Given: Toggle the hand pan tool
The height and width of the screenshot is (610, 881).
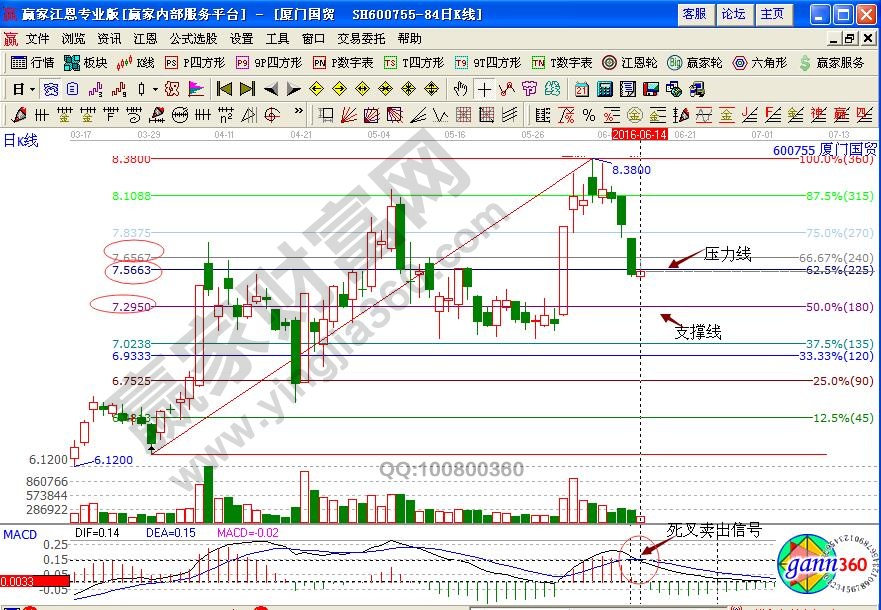Looking at the screenshot, I should [x=459, y=88].
